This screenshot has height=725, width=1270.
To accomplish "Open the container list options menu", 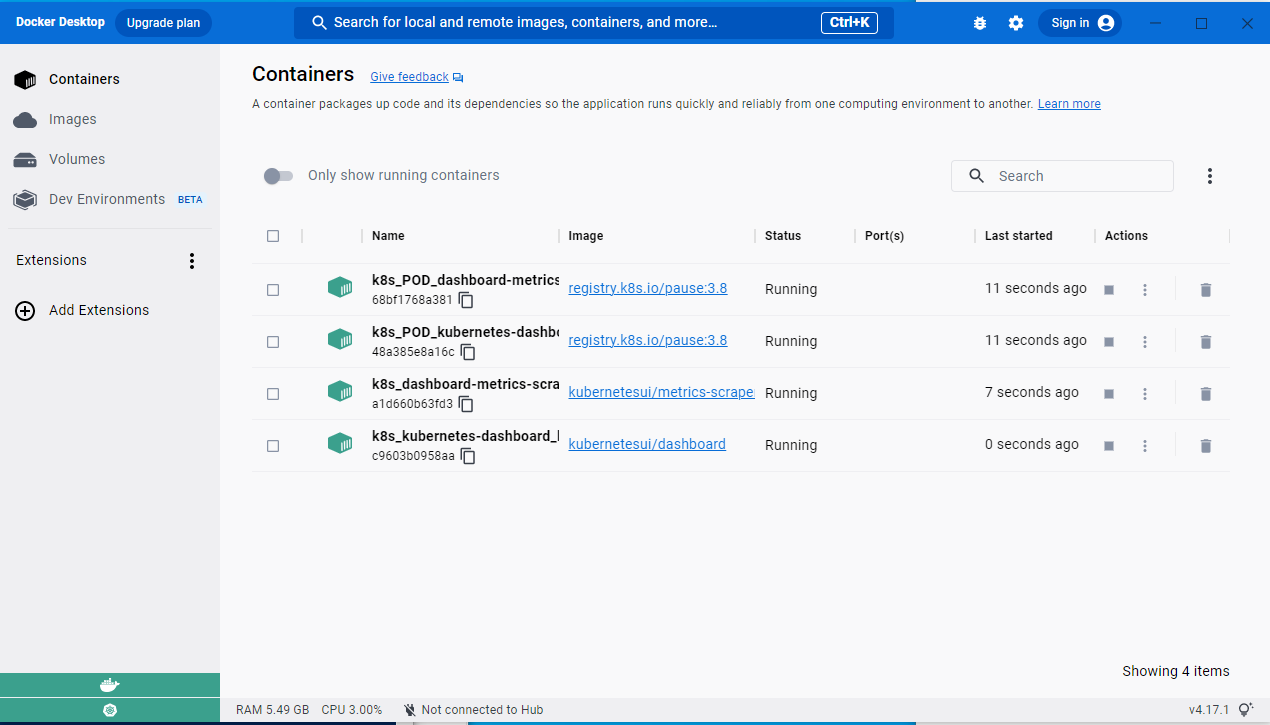I will (1210, 175).
